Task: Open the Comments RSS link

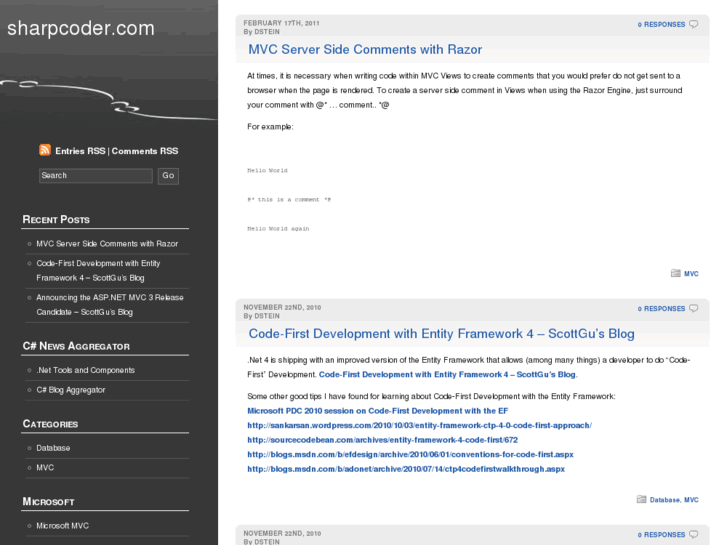Action: (x=145, y=152)
